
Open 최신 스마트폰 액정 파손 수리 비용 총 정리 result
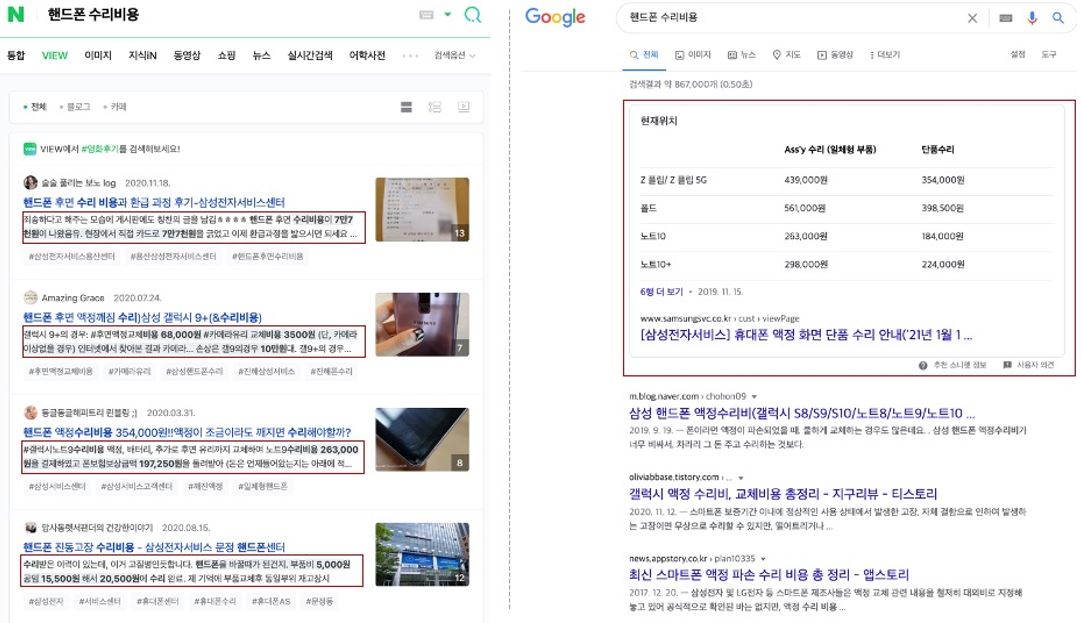[769, 575]
